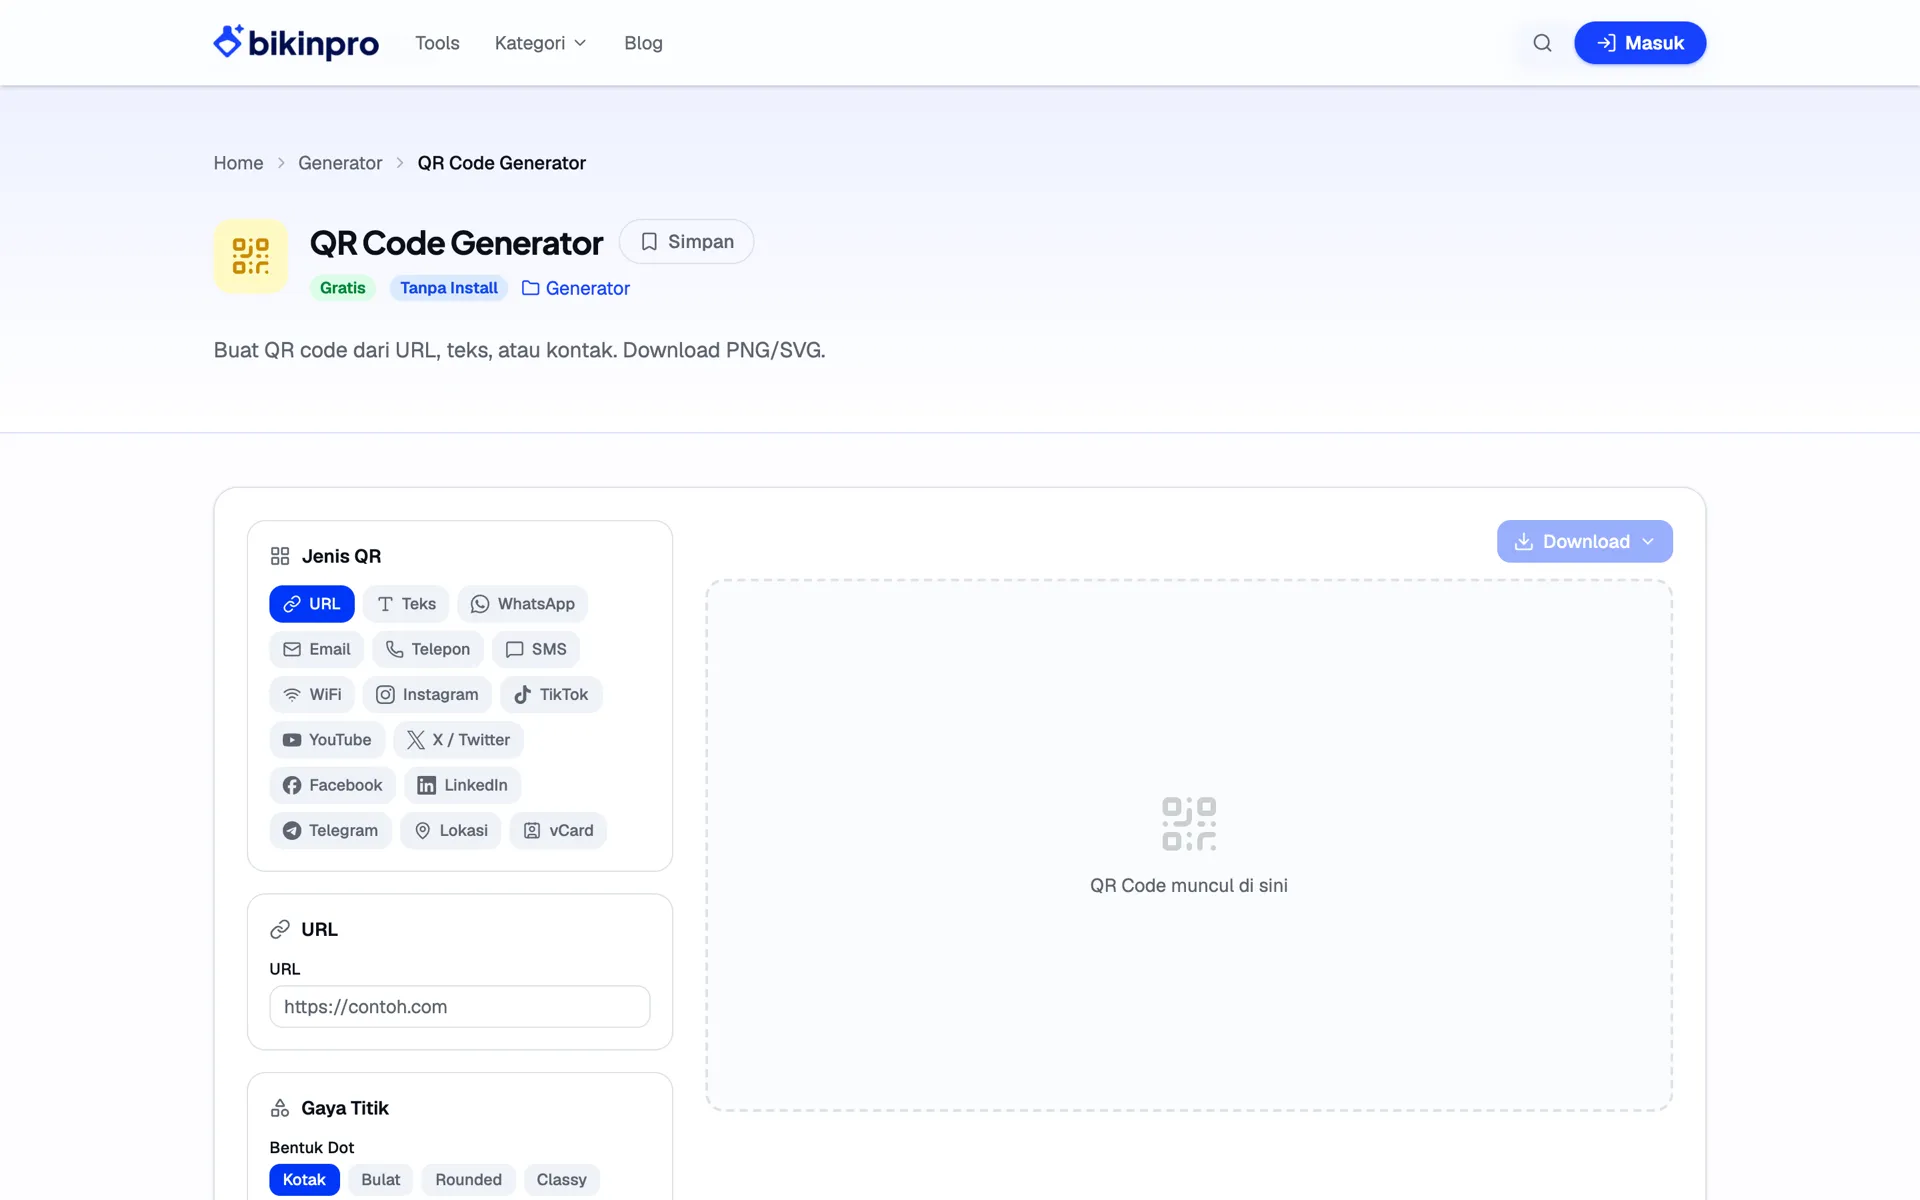Viewport: 1920px width, 1200px height.
Task: Click the bikinpro logo
Action: tap(296, 43)
